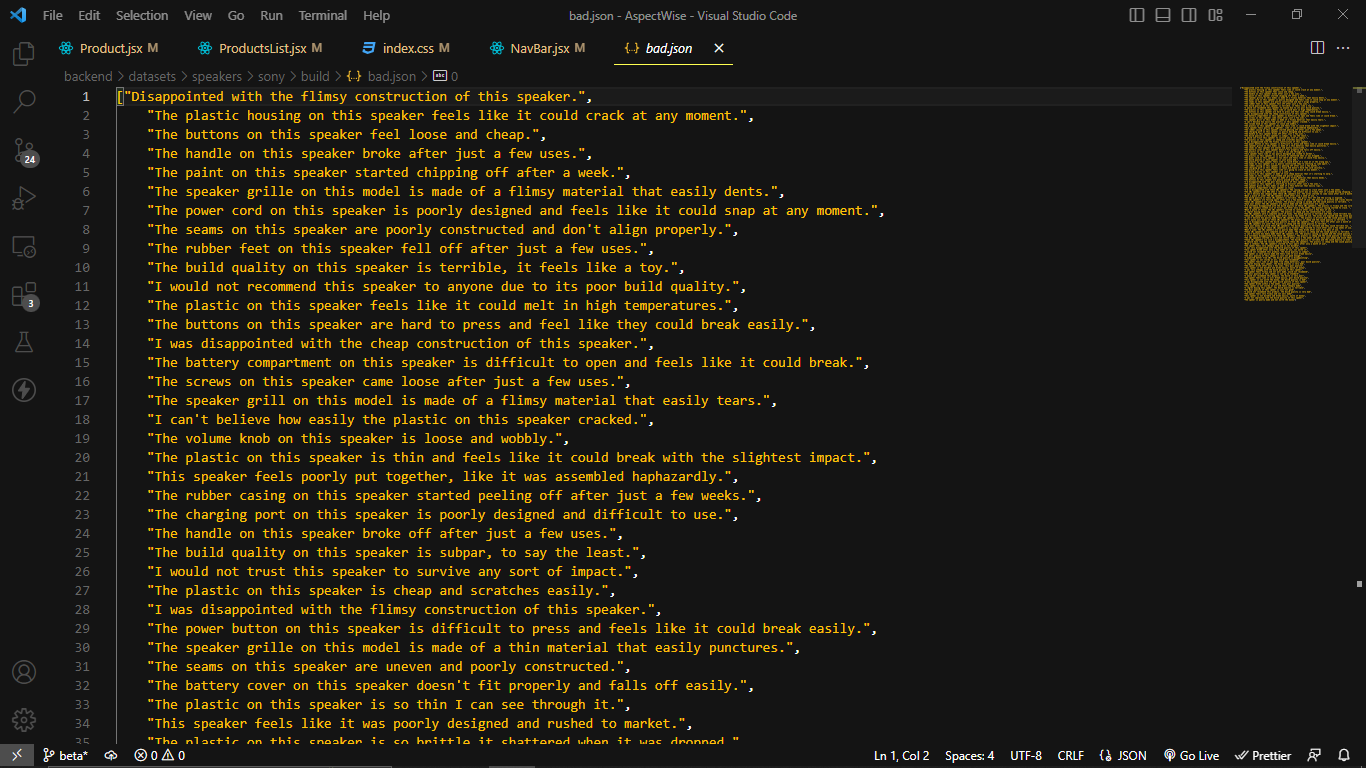Viewport: 1366px width, 768px height.
Task: Click the feedback icon in status bar
Action: pyautogui.click(x=1315, y=756)
